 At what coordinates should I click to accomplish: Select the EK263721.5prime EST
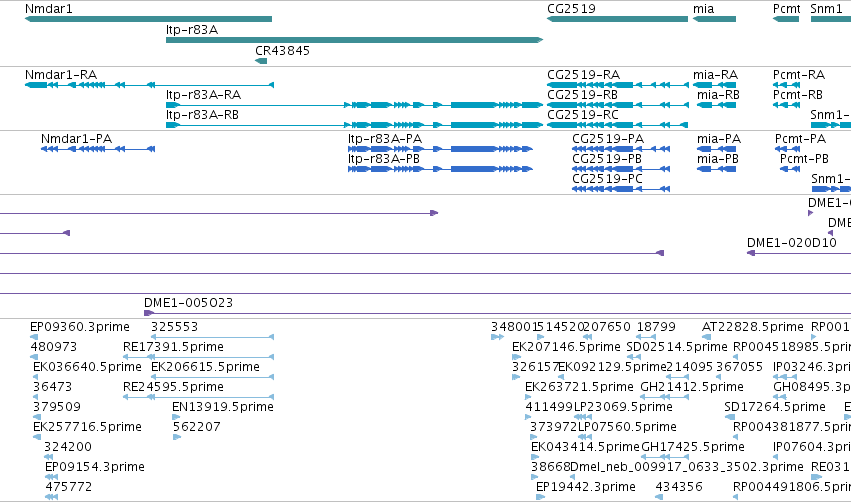tap(529, 397)
